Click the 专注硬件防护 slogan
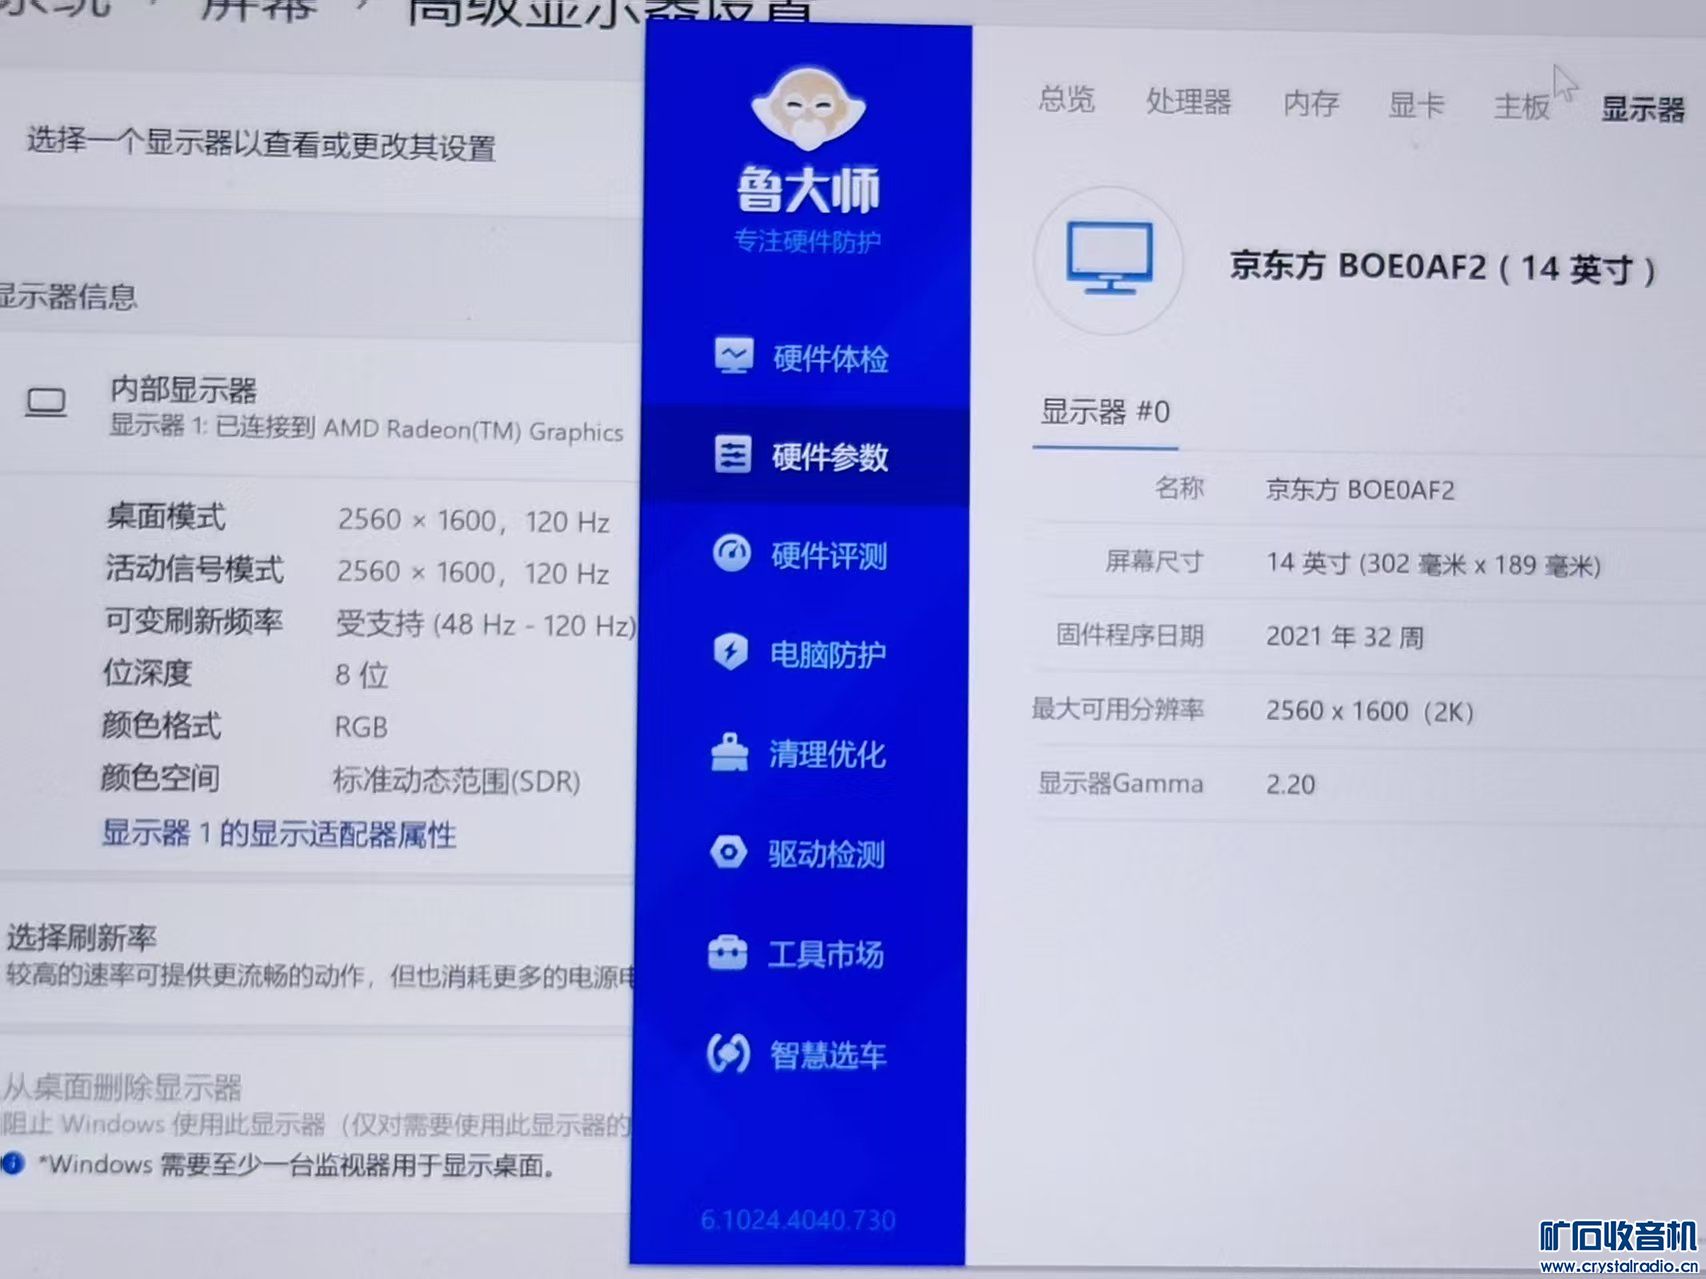This screenshot has height=1279, width=1706. [x=807, y=241]
